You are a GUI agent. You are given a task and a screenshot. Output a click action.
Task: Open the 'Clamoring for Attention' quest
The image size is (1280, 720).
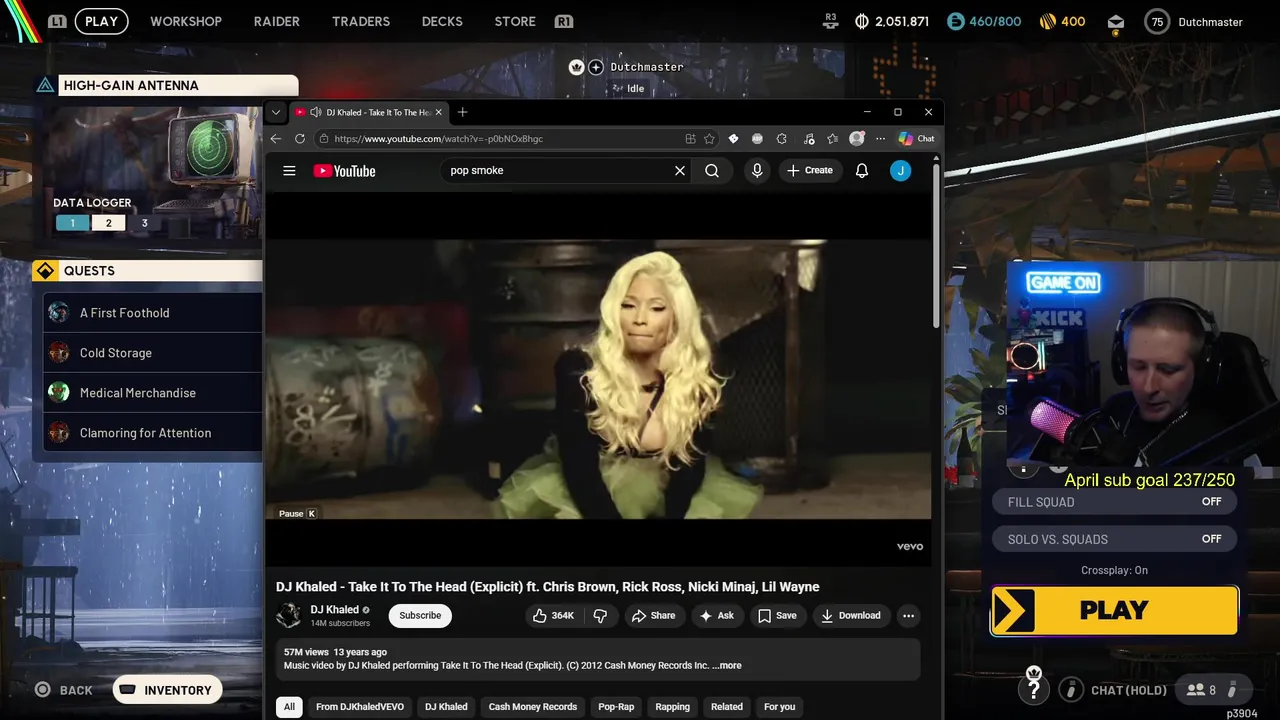[153, 433]
